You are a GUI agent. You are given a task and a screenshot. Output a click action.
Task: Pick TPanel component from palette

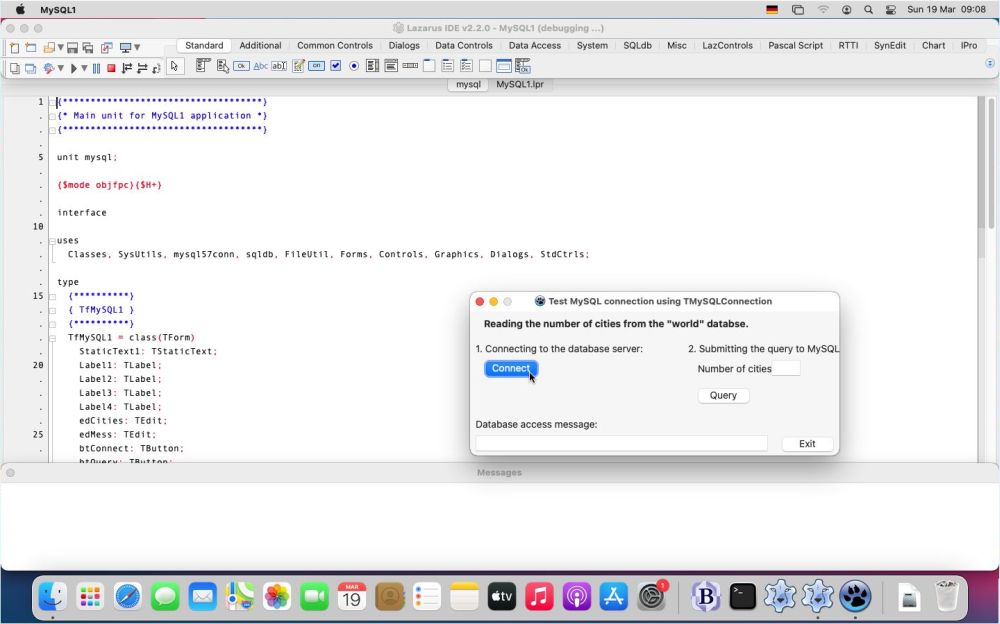[485, 66]
